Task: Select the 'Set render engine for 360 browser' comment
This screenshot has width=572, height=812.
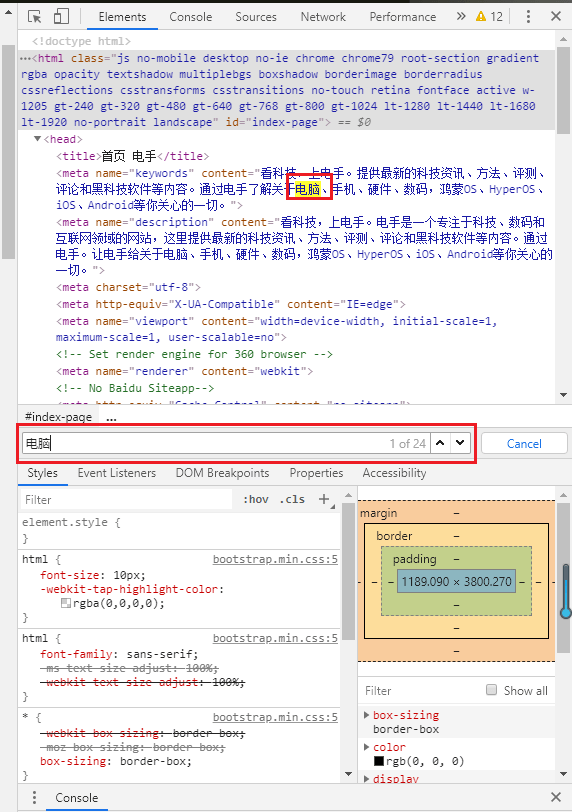Action: coord(194,354)
